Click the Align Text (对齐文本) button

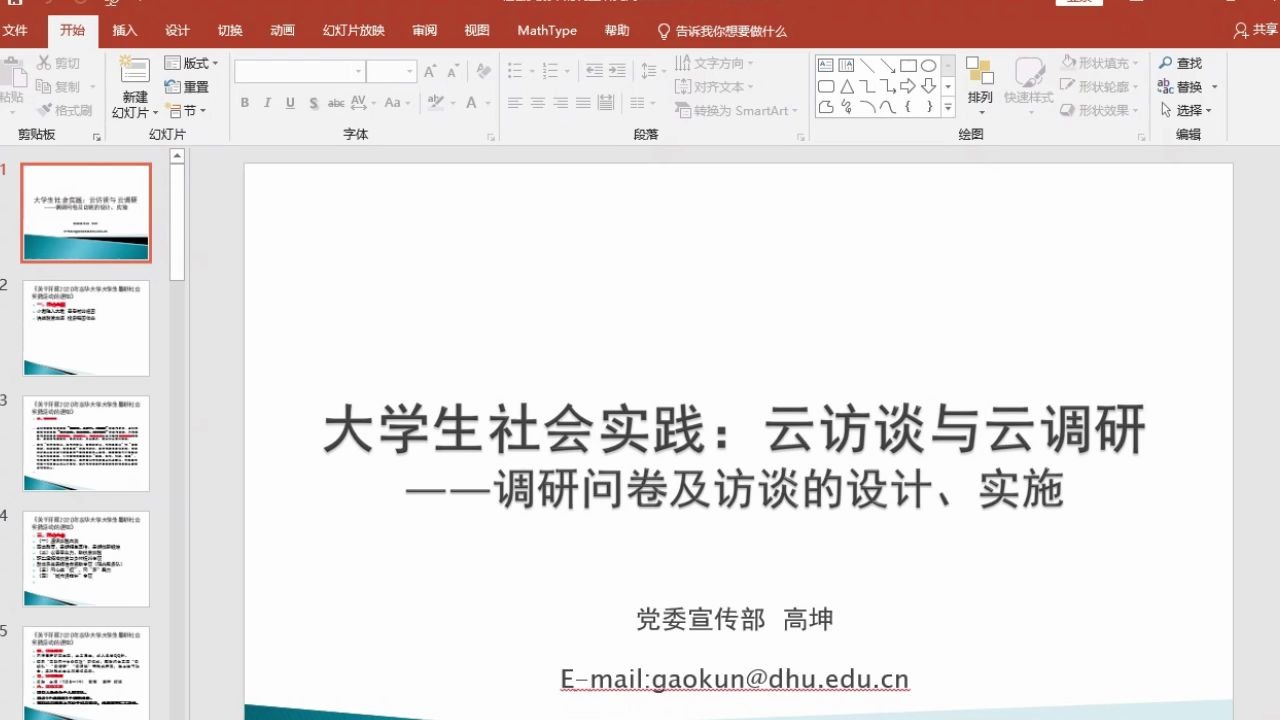(714, 87)
